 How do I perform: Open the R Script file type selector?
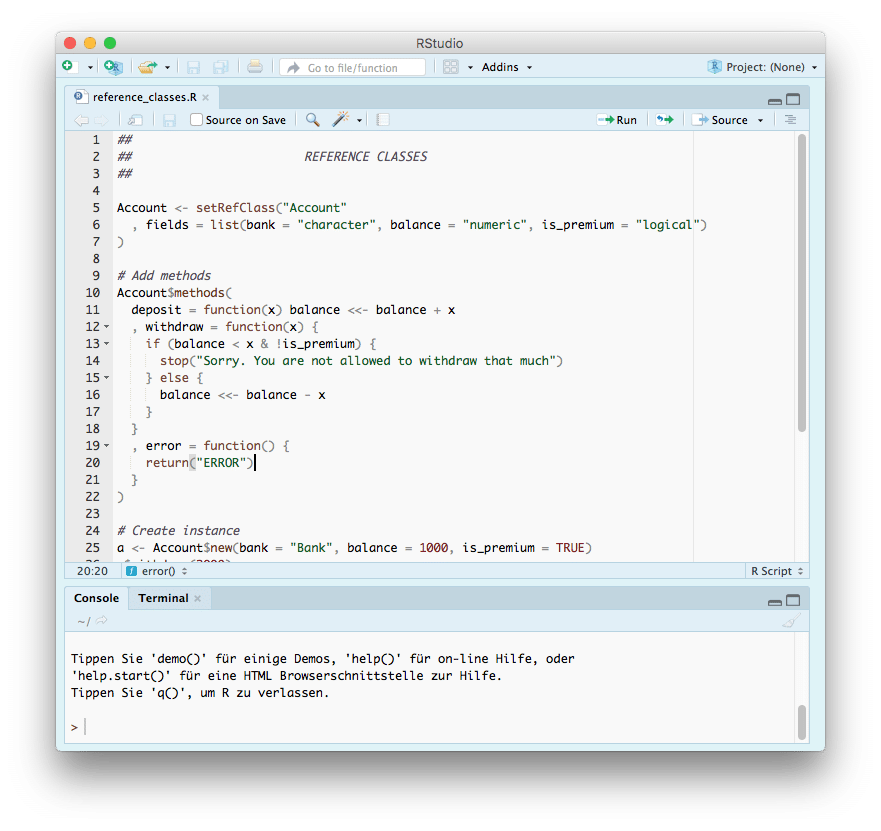coord(777,571)
